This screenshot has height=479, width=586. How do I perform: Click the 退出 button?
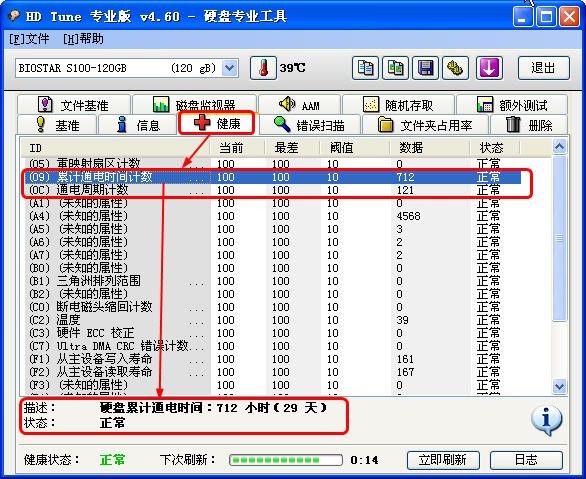click(543, 68)
